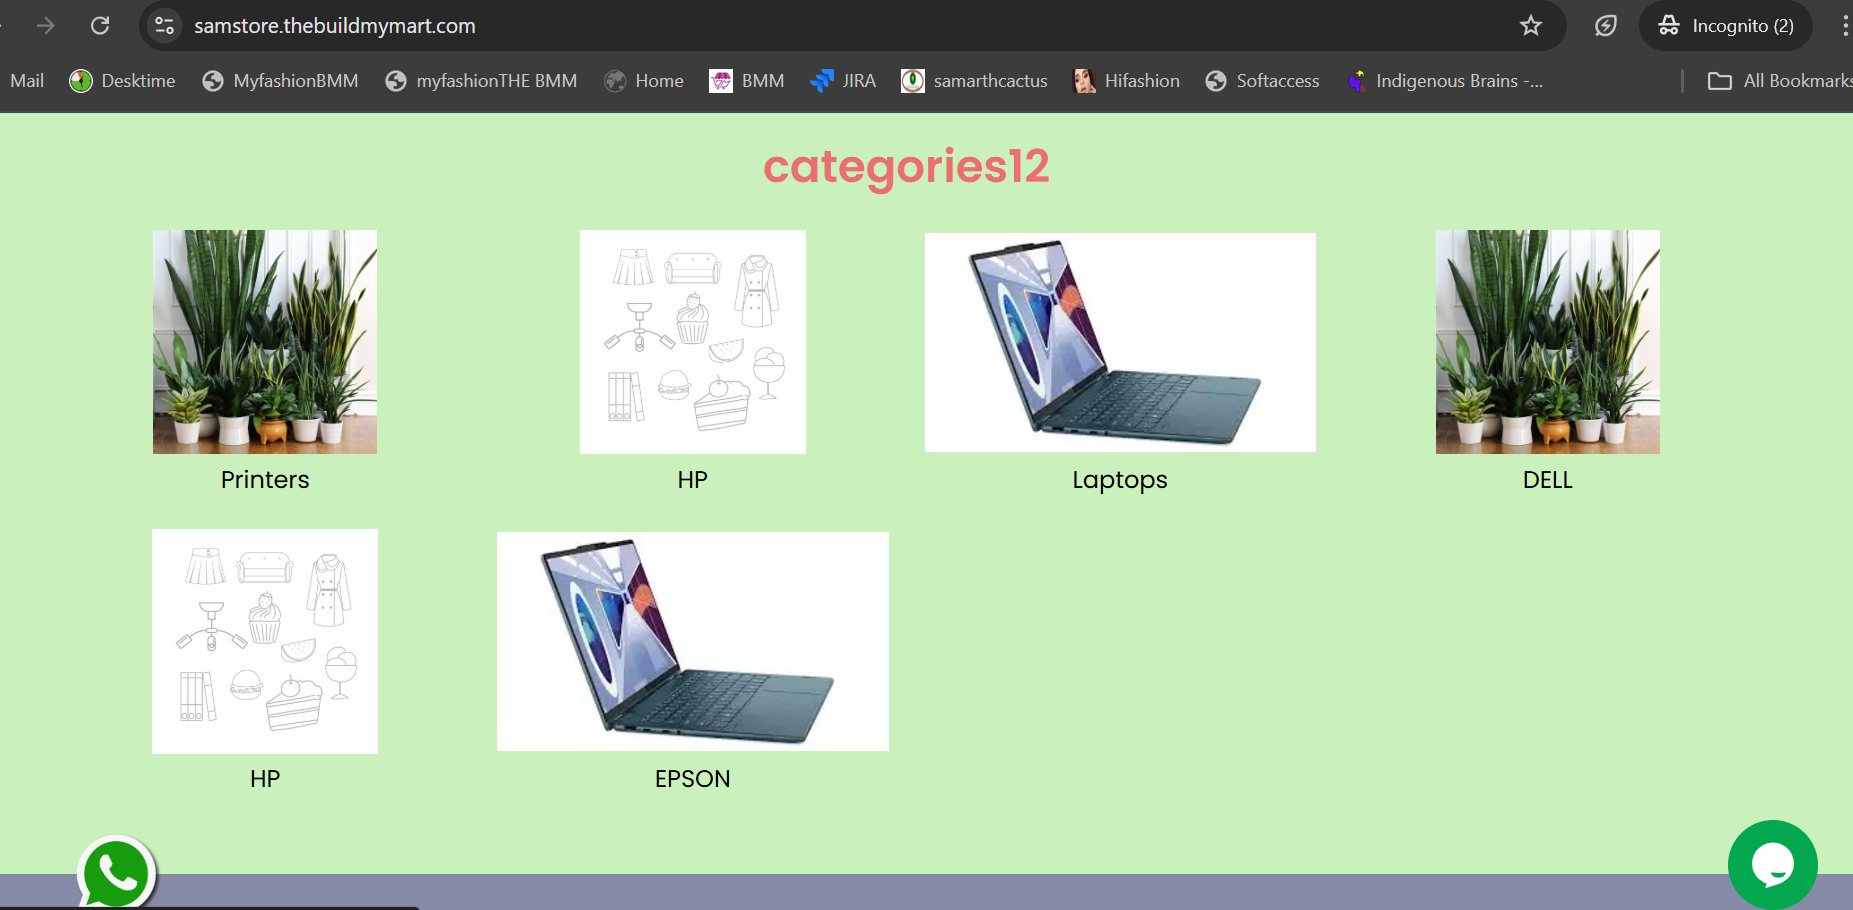Open the Desktime bookmark

pyautogui.click(x=122, y=81)
